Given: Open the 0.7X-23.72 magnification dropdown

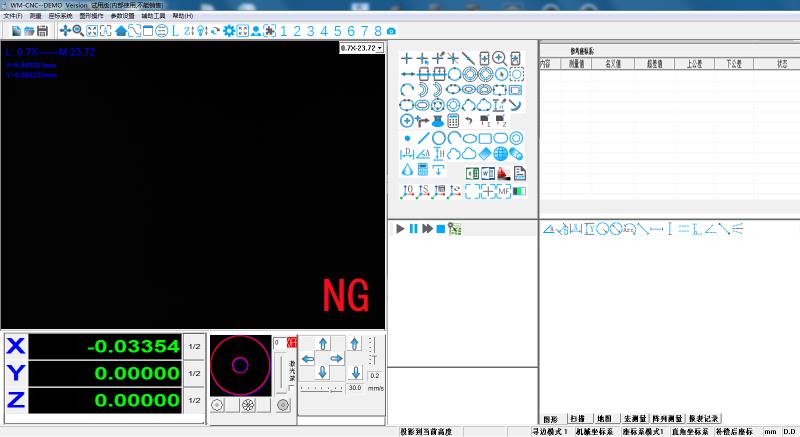Looking at the screenshot, I should (x=361, y=48).
